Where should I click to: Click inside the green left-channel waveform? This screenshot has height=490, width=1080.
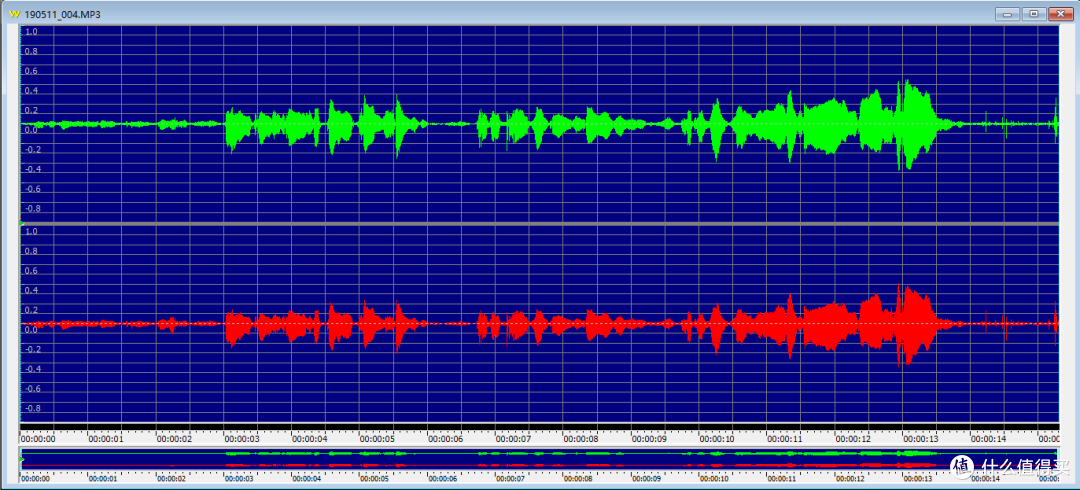click(x=540, y=124)
